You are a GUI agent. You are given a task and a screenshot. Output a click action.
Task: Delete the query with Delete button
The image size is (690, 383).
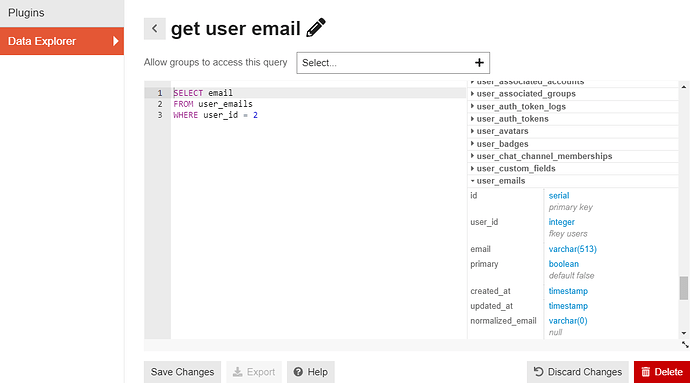pyautogui.click(x=662, y=372)
